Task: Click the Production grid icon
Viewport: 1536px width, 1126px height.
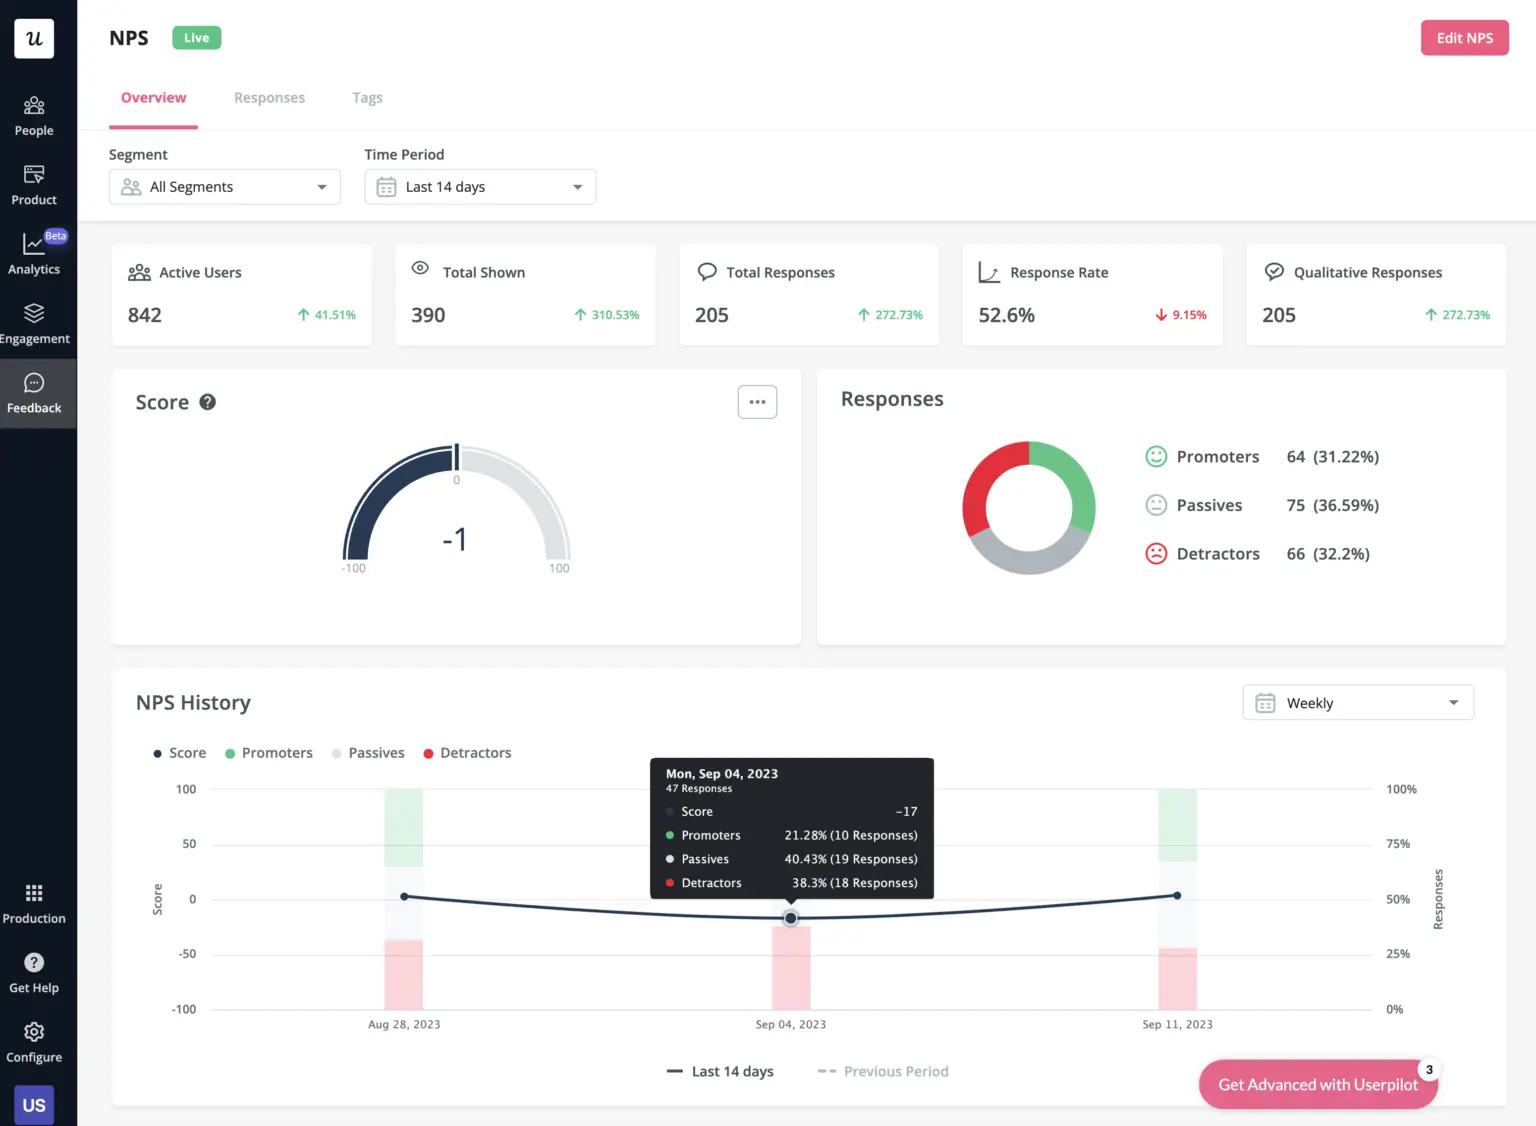Action: (x=34, y=893)
